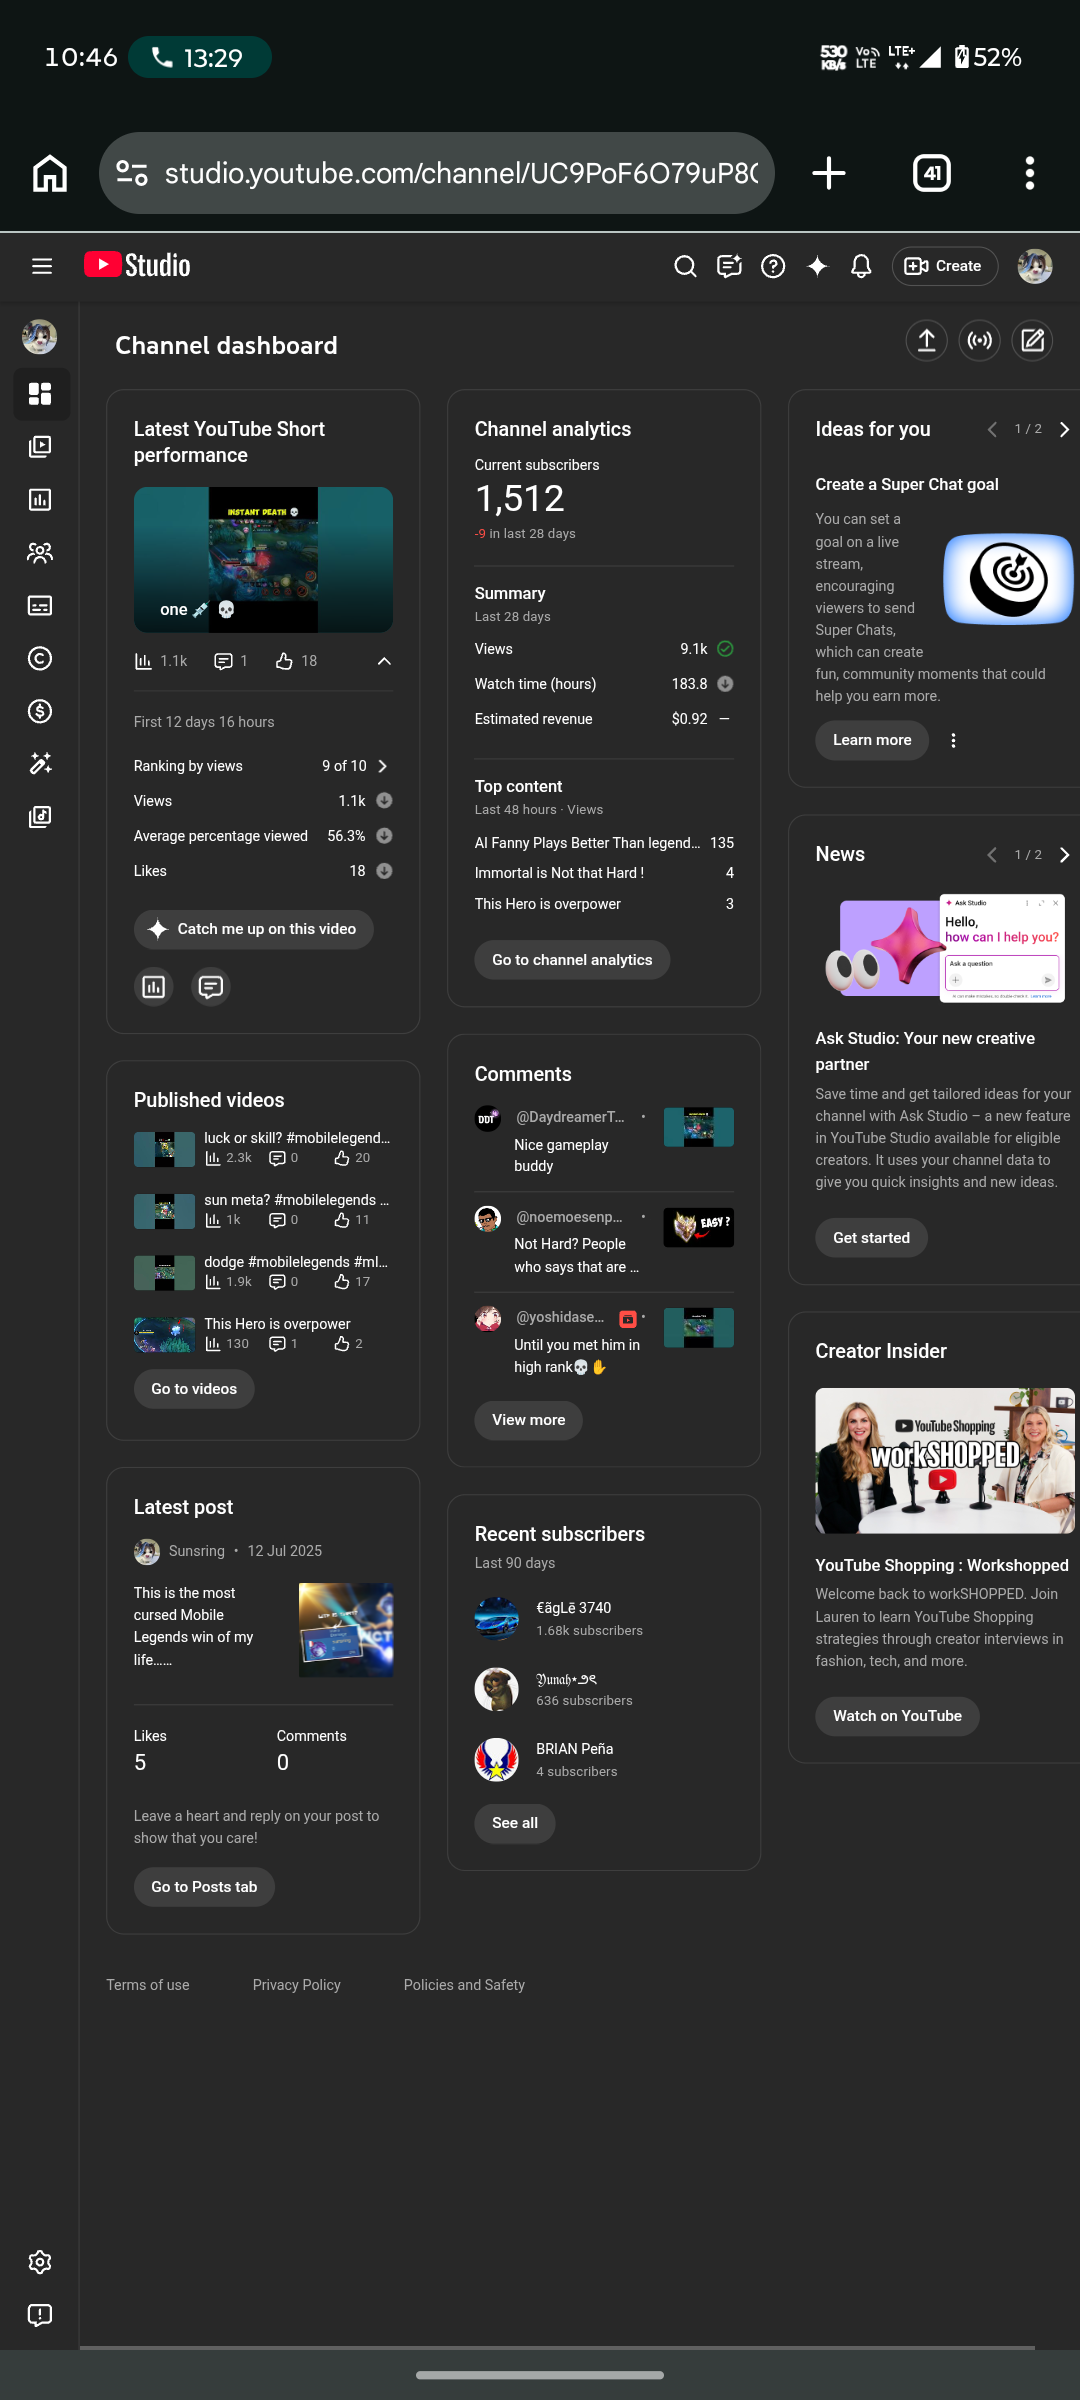Click sidebar Send feedback icon
The width and height of the screenshot is (1080, 2400).
pyautogui.click(x=40, y=2315)
